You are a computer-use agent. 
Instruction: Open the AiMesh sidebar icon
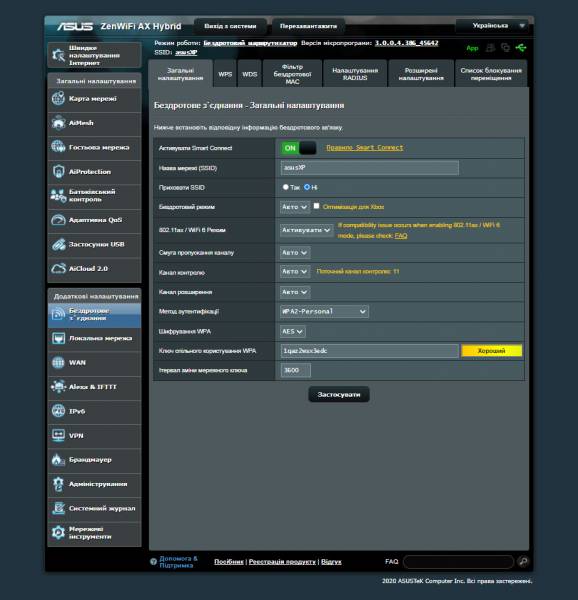tap(58, 123)
